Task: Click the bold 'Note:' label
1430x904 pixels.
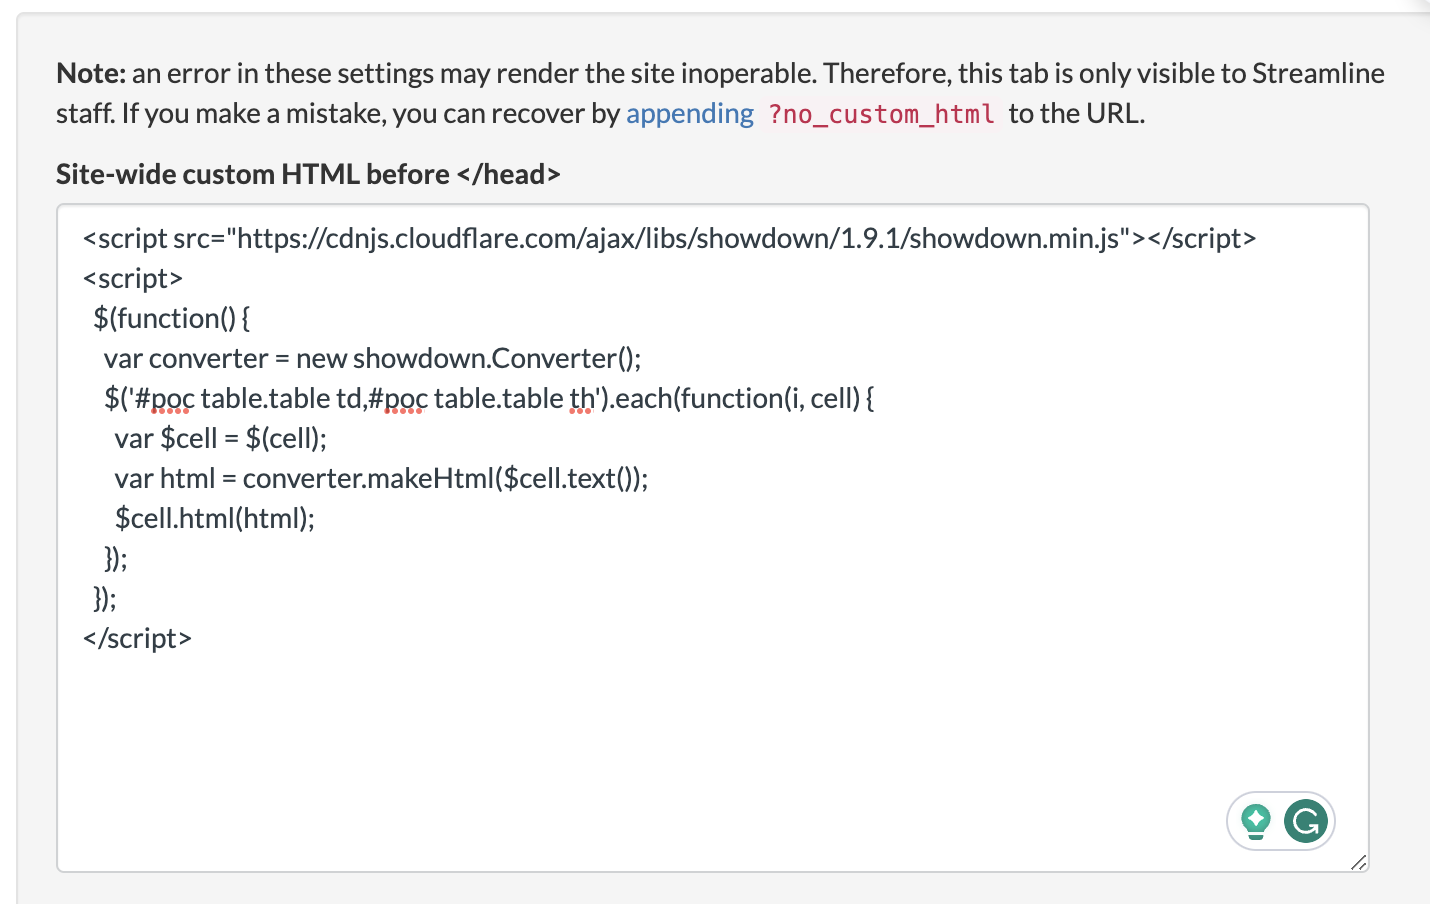Action: [90, 72]
